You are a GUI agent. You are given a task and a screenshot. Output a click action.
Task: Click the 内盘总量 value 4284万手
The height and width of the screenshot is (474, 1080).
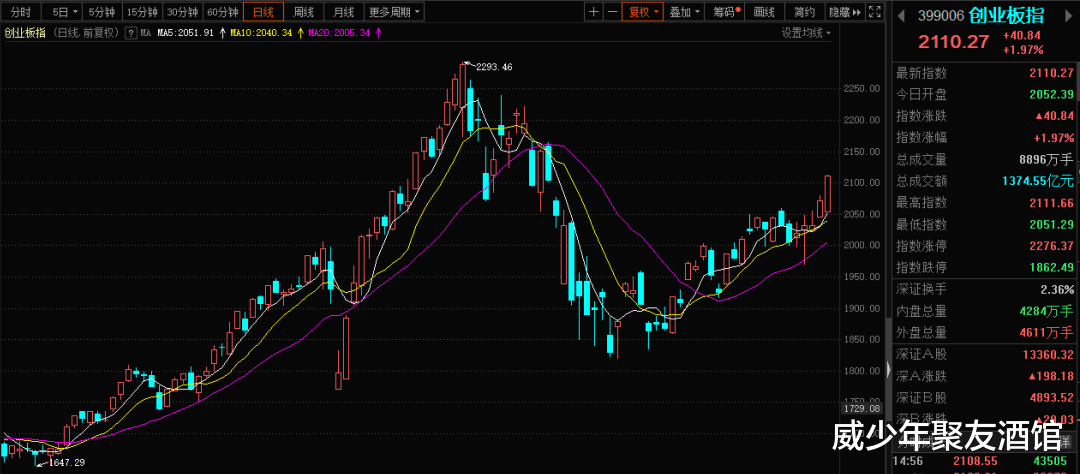(x=1046, y=311)
